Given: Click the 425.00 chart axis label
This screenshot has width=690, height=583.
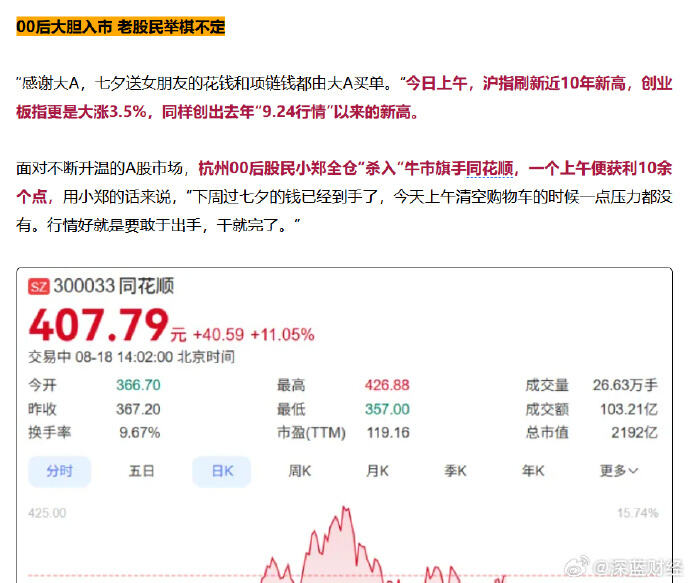Looking at the screenshot, I should tap(47, 513).
